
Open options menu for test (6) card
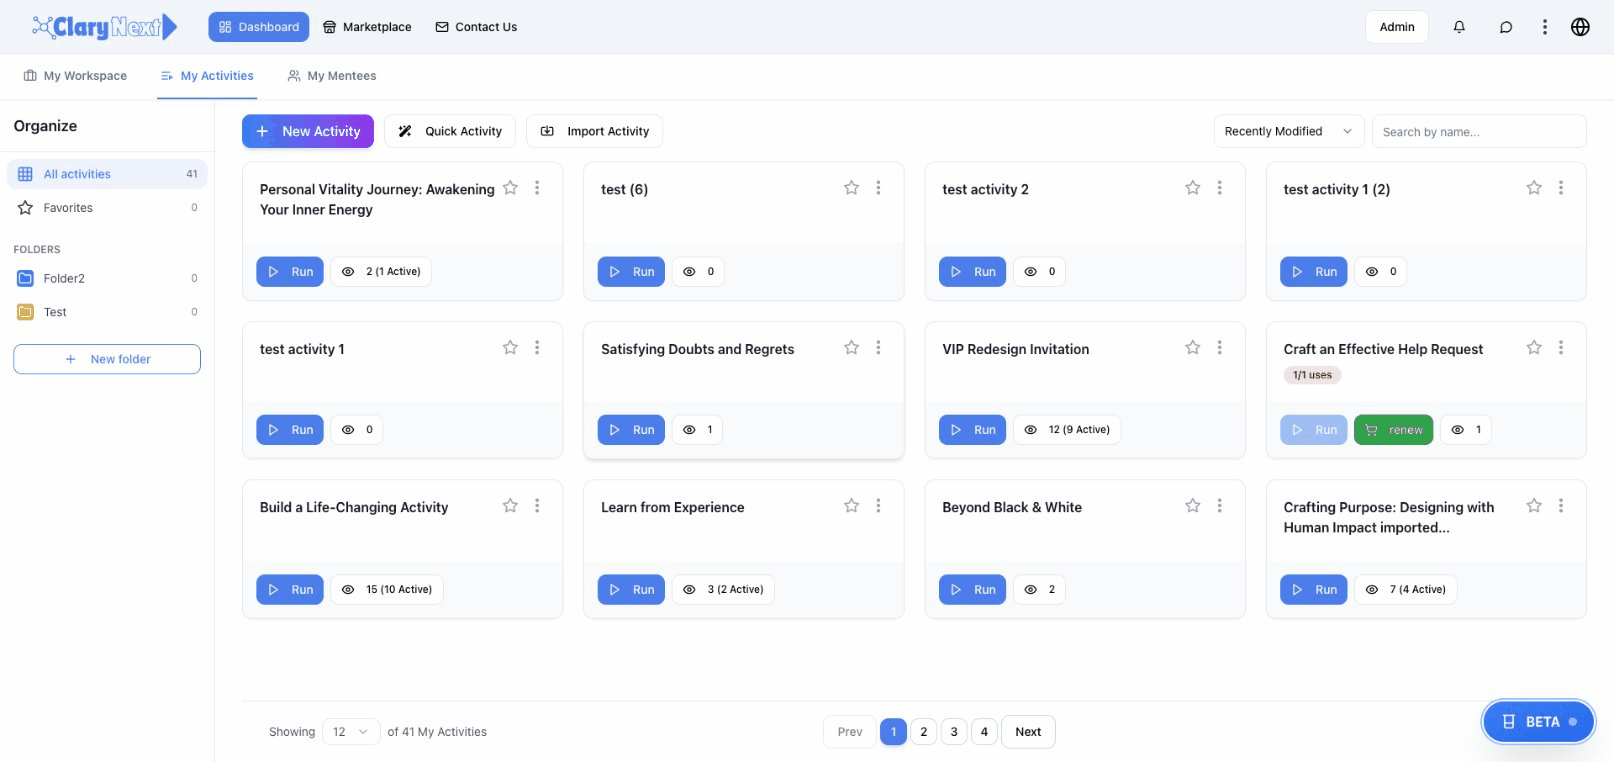(x=878, y=188)
